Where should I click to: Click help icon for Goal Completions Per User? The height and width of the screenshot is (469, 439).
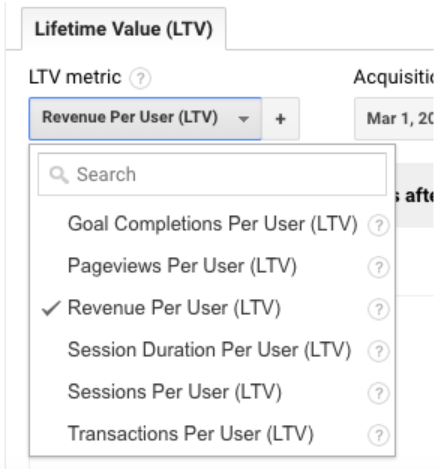pos(378,225)
